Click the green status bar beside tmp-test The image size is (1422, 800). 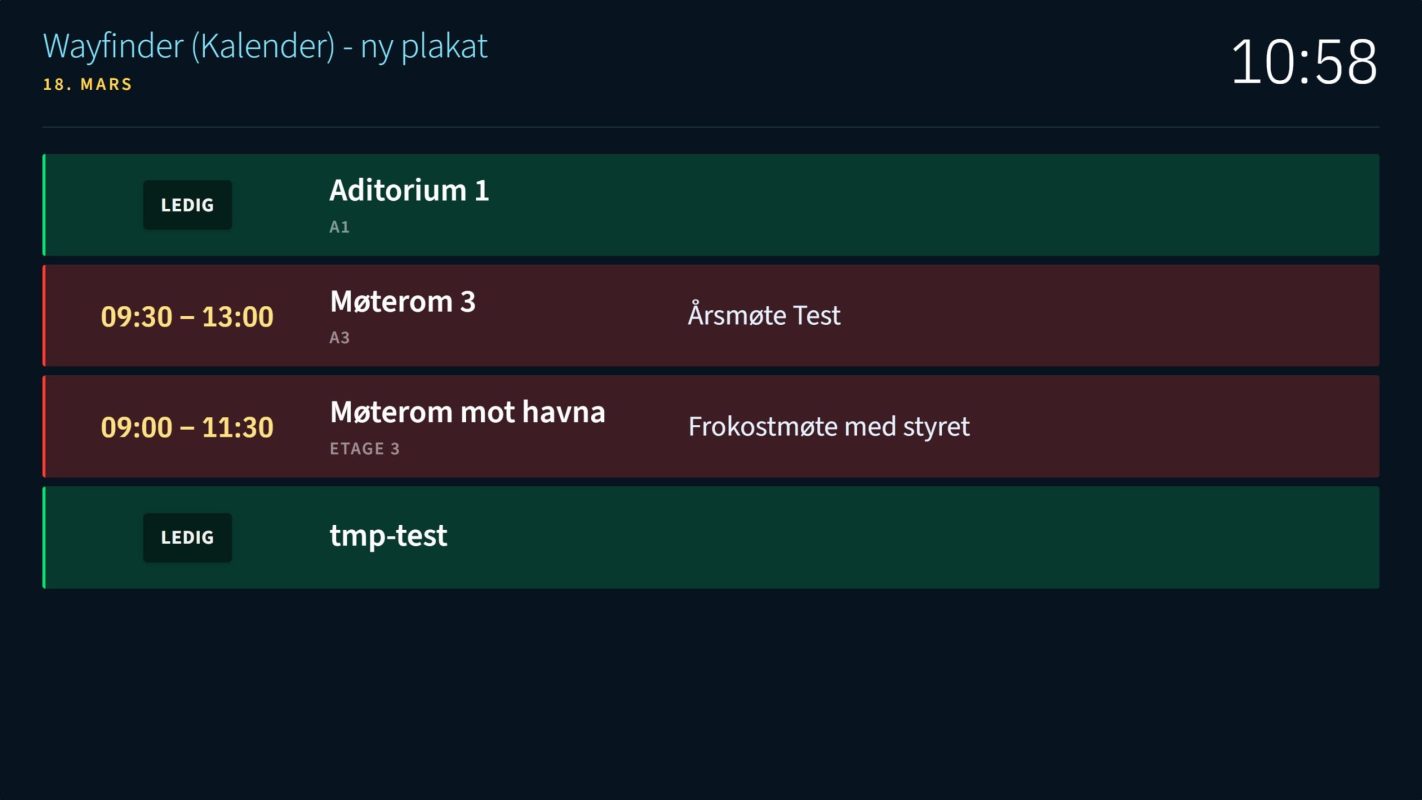click(x=44, y=538)
